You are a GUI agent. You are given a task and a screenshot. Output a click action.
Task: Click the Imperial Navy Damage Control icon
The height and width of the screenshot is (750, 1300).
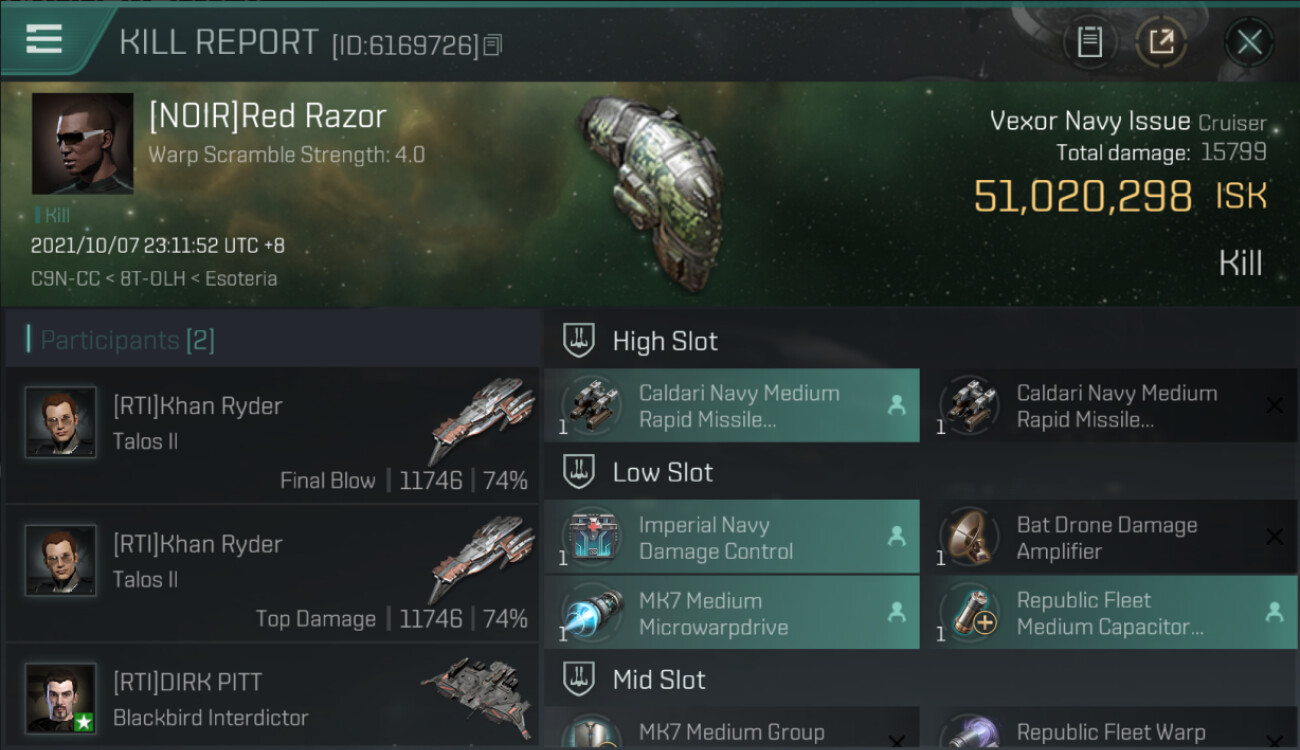click(593, 537)
